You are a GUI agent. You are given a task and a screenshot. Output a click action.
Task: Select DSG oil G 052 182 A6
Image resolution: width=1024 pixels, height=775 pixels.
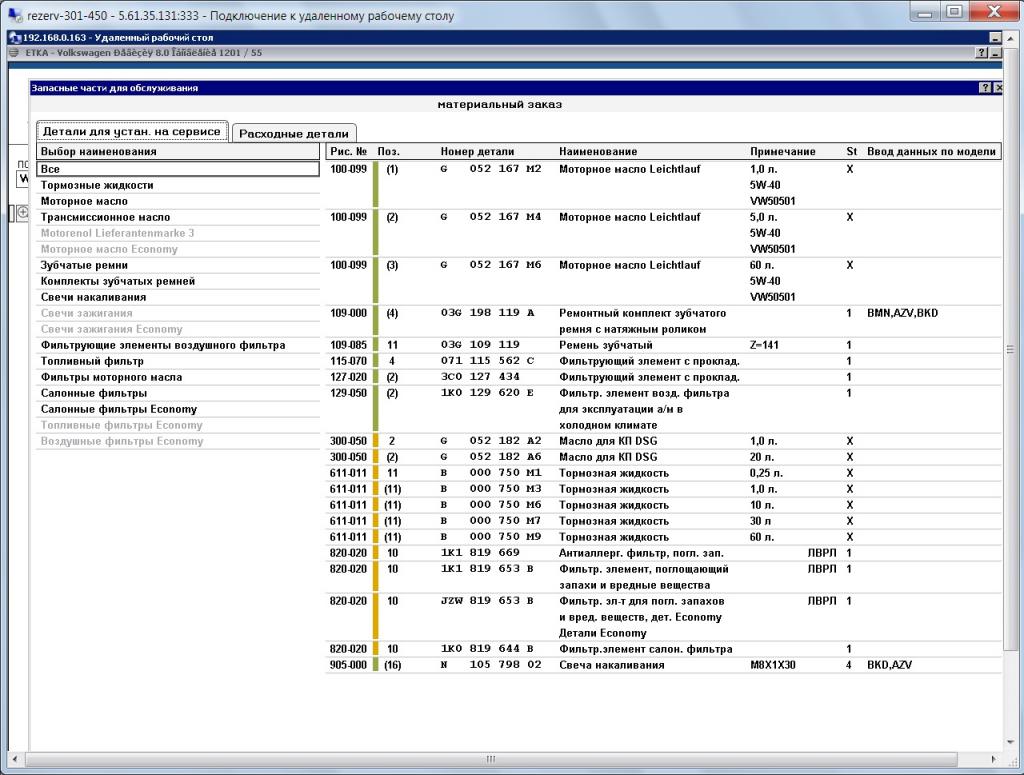pos(663,457)
